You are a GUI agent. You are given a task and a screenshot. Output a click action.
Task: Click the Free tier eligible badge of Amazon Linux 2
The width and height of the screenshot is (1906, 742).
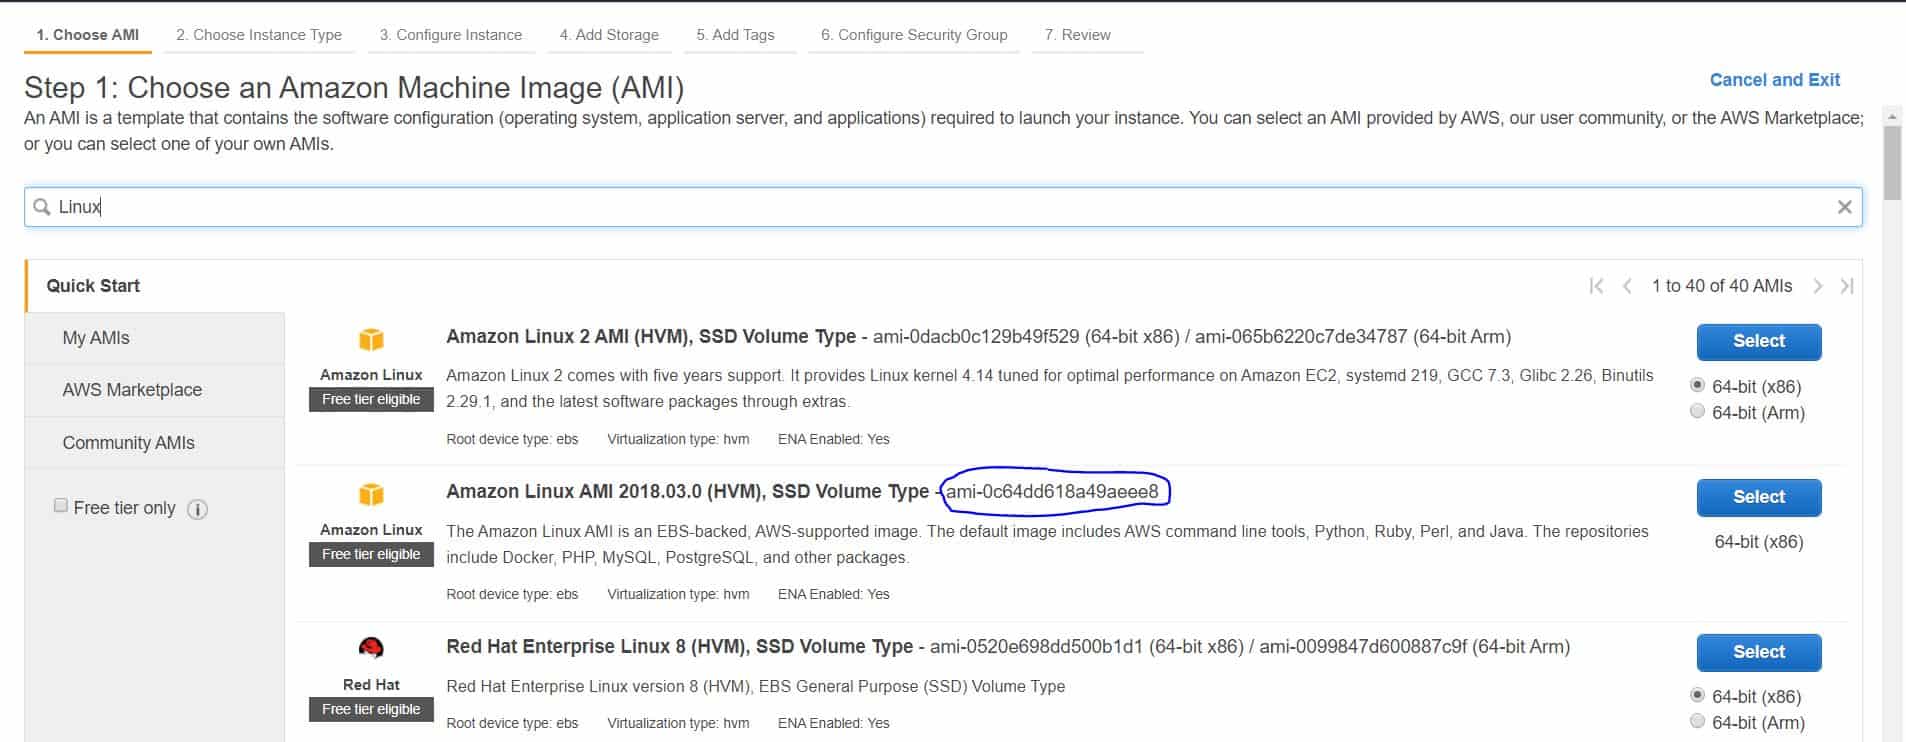pos(371,399)
